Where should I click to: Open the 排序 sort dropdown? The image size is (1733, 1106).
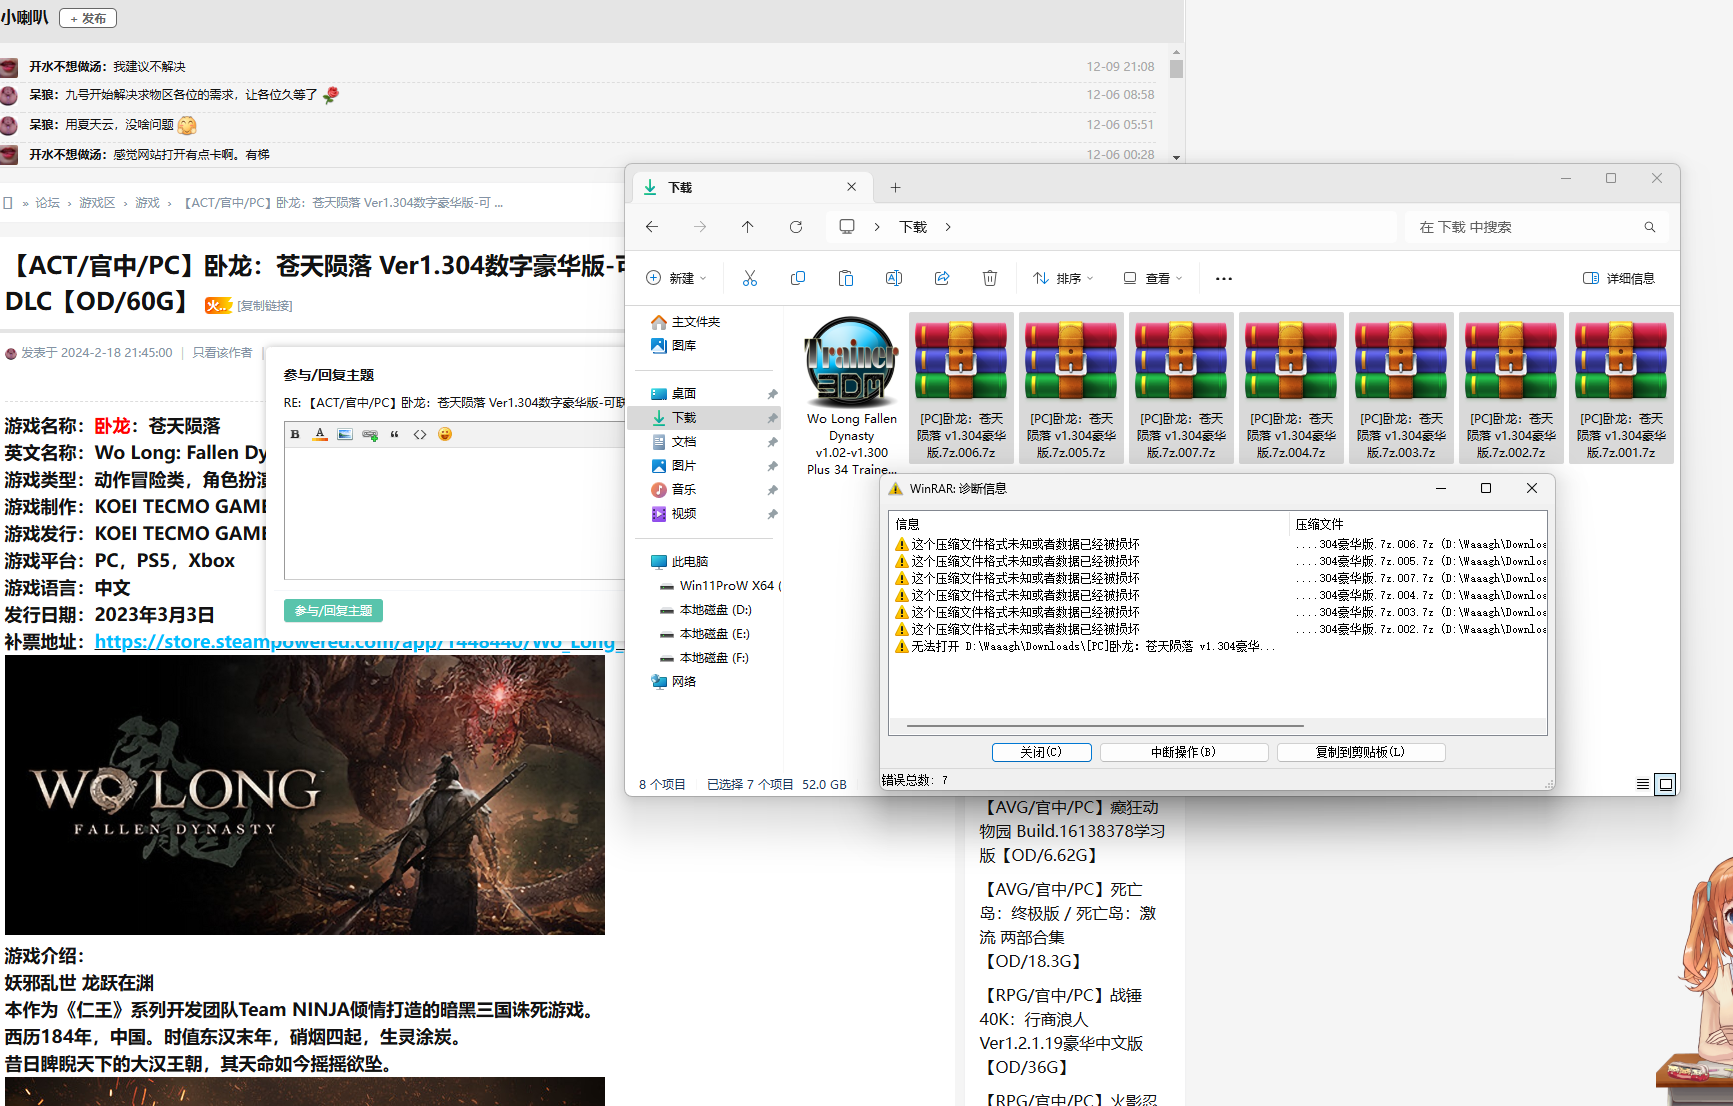pyautogui.click(x=1064, y=278)
